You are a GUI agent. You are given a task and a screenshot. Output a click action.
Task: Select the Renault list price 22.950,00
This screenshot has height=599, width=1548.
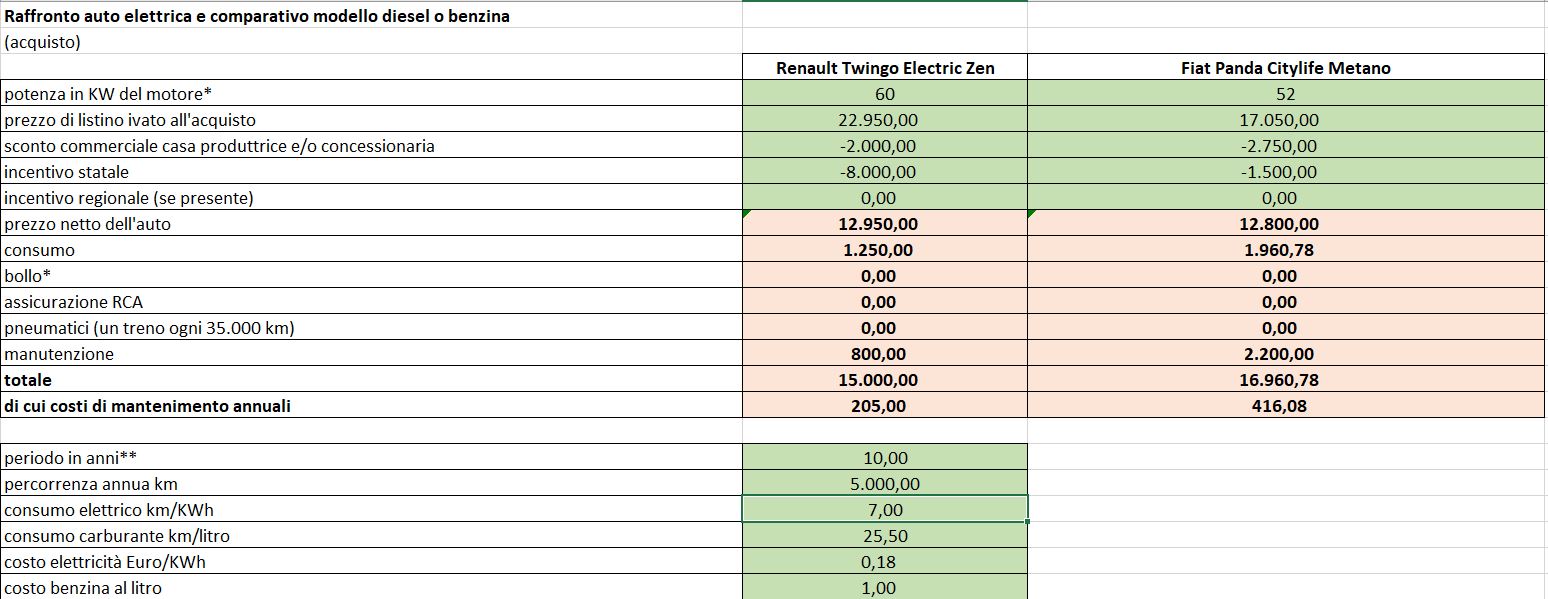click(x=885, y=121)
